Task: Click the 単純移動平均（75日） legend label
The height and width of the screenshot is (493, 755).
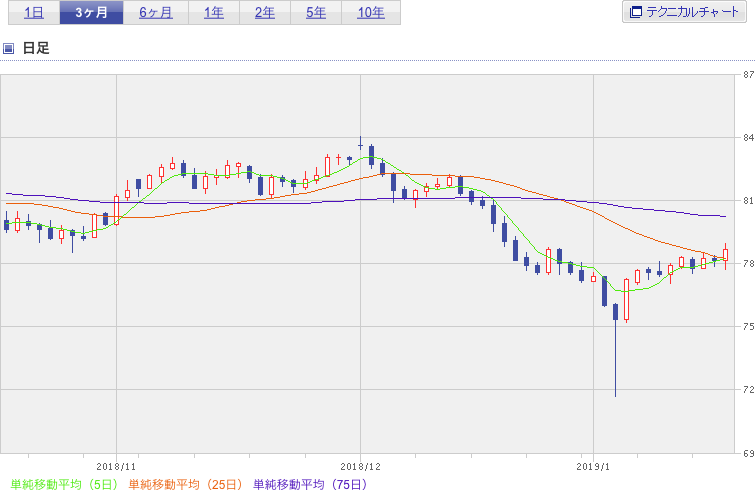Action: pyautogui.click(x=310, y=484)
